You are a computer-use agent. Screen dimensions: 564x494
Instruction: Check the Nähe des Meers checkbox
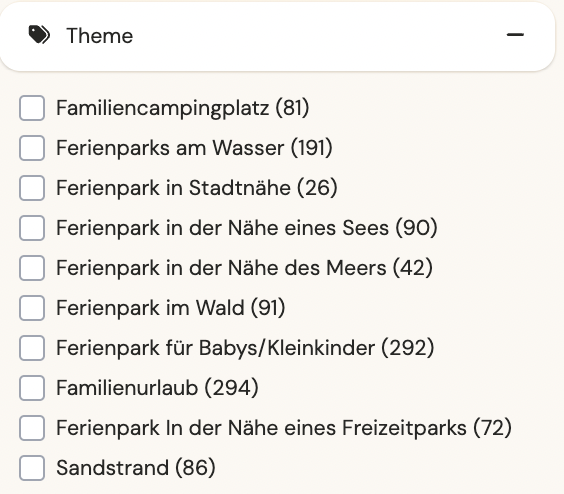(x=32, y=268)
